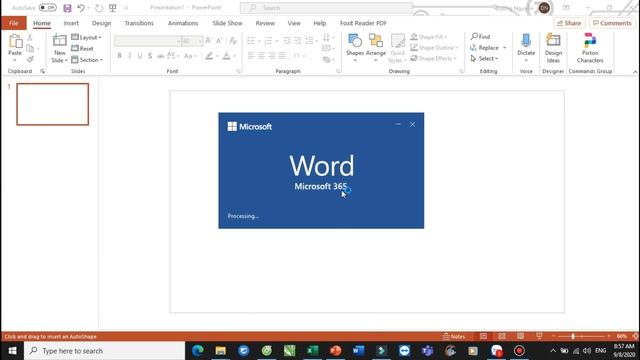Toggle the AutoSave switch
The width and height of the screenshot is (640, 360).
pyautogui.click(x=47, y=8)
